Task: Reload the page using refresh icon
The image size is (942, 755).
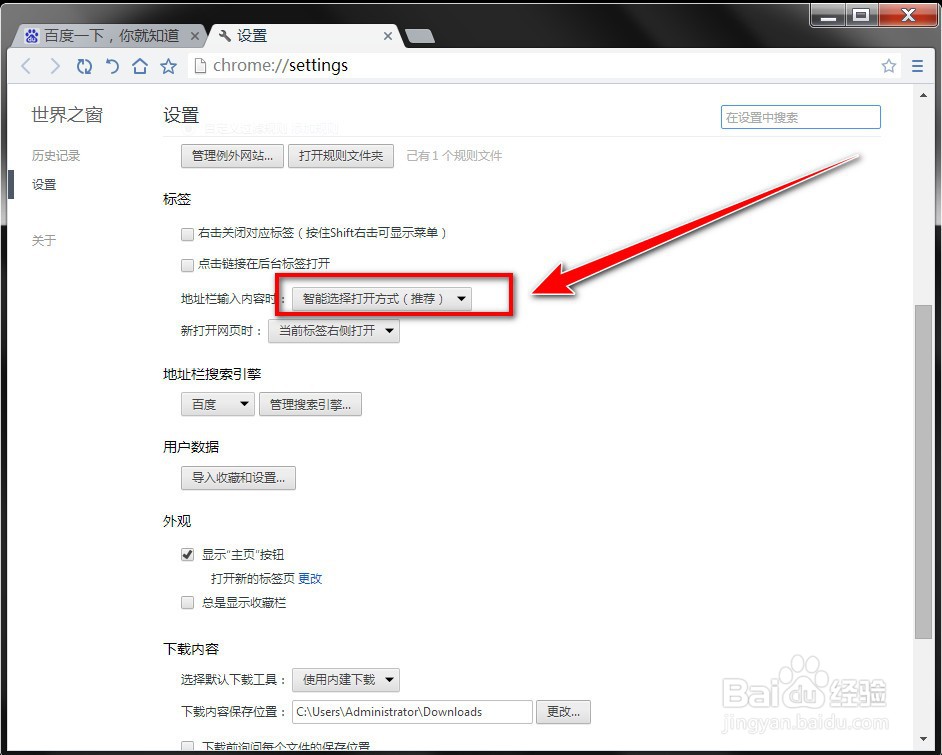Action: pyautogui.click(x=84, y=66)
